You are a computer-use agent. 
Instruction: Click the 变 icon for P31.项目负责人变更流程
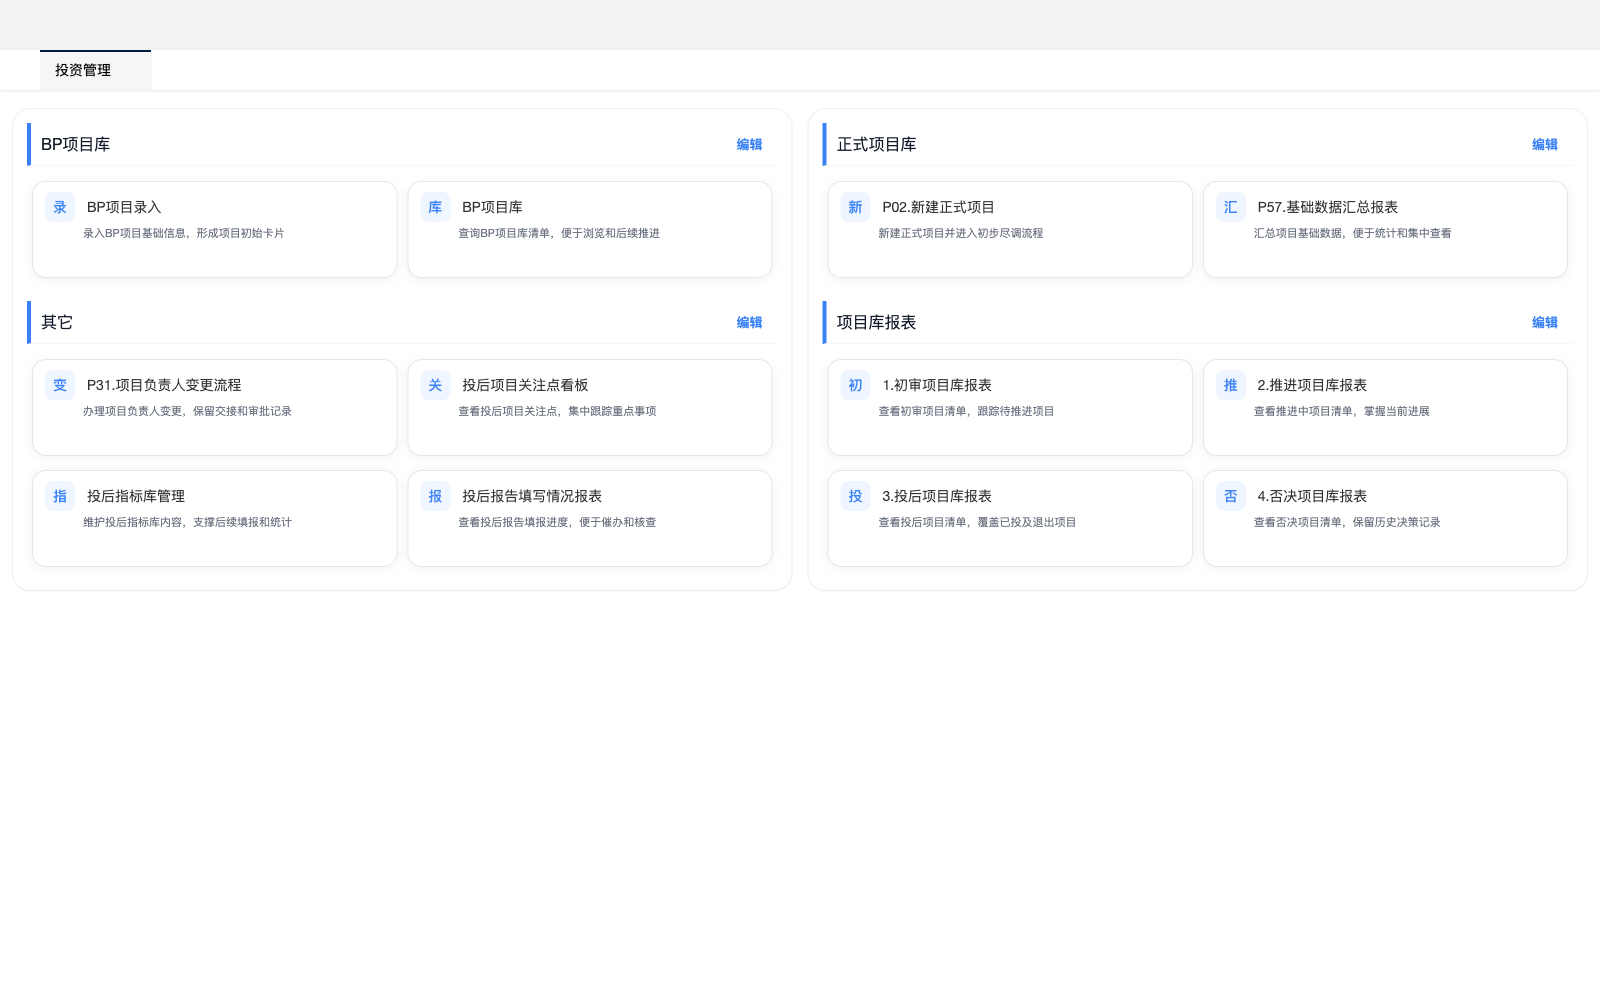tap(60, 385)
